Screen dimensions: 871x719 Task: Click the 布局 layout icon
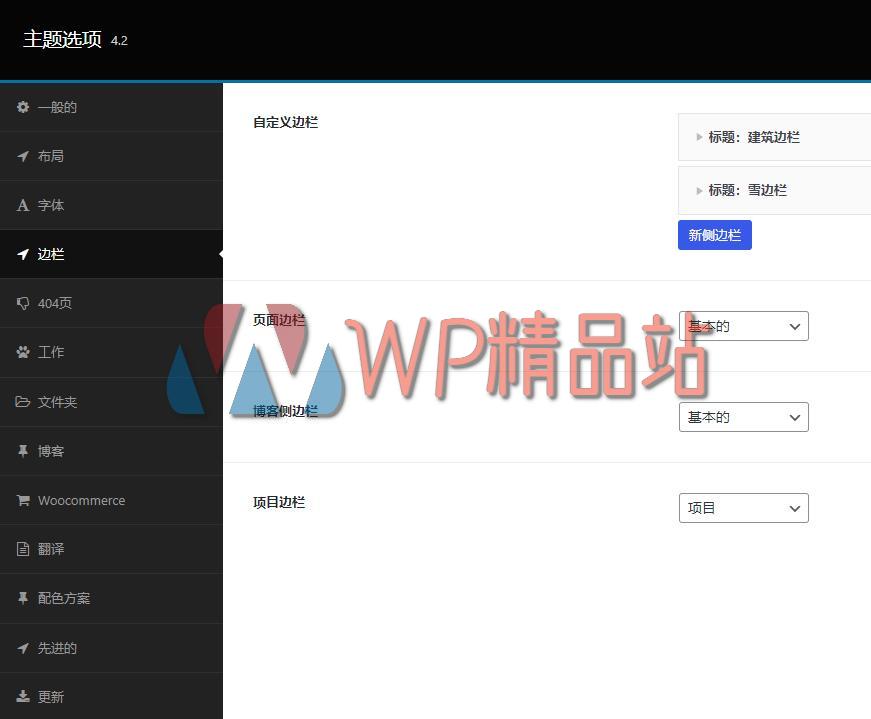click(22, 156)
